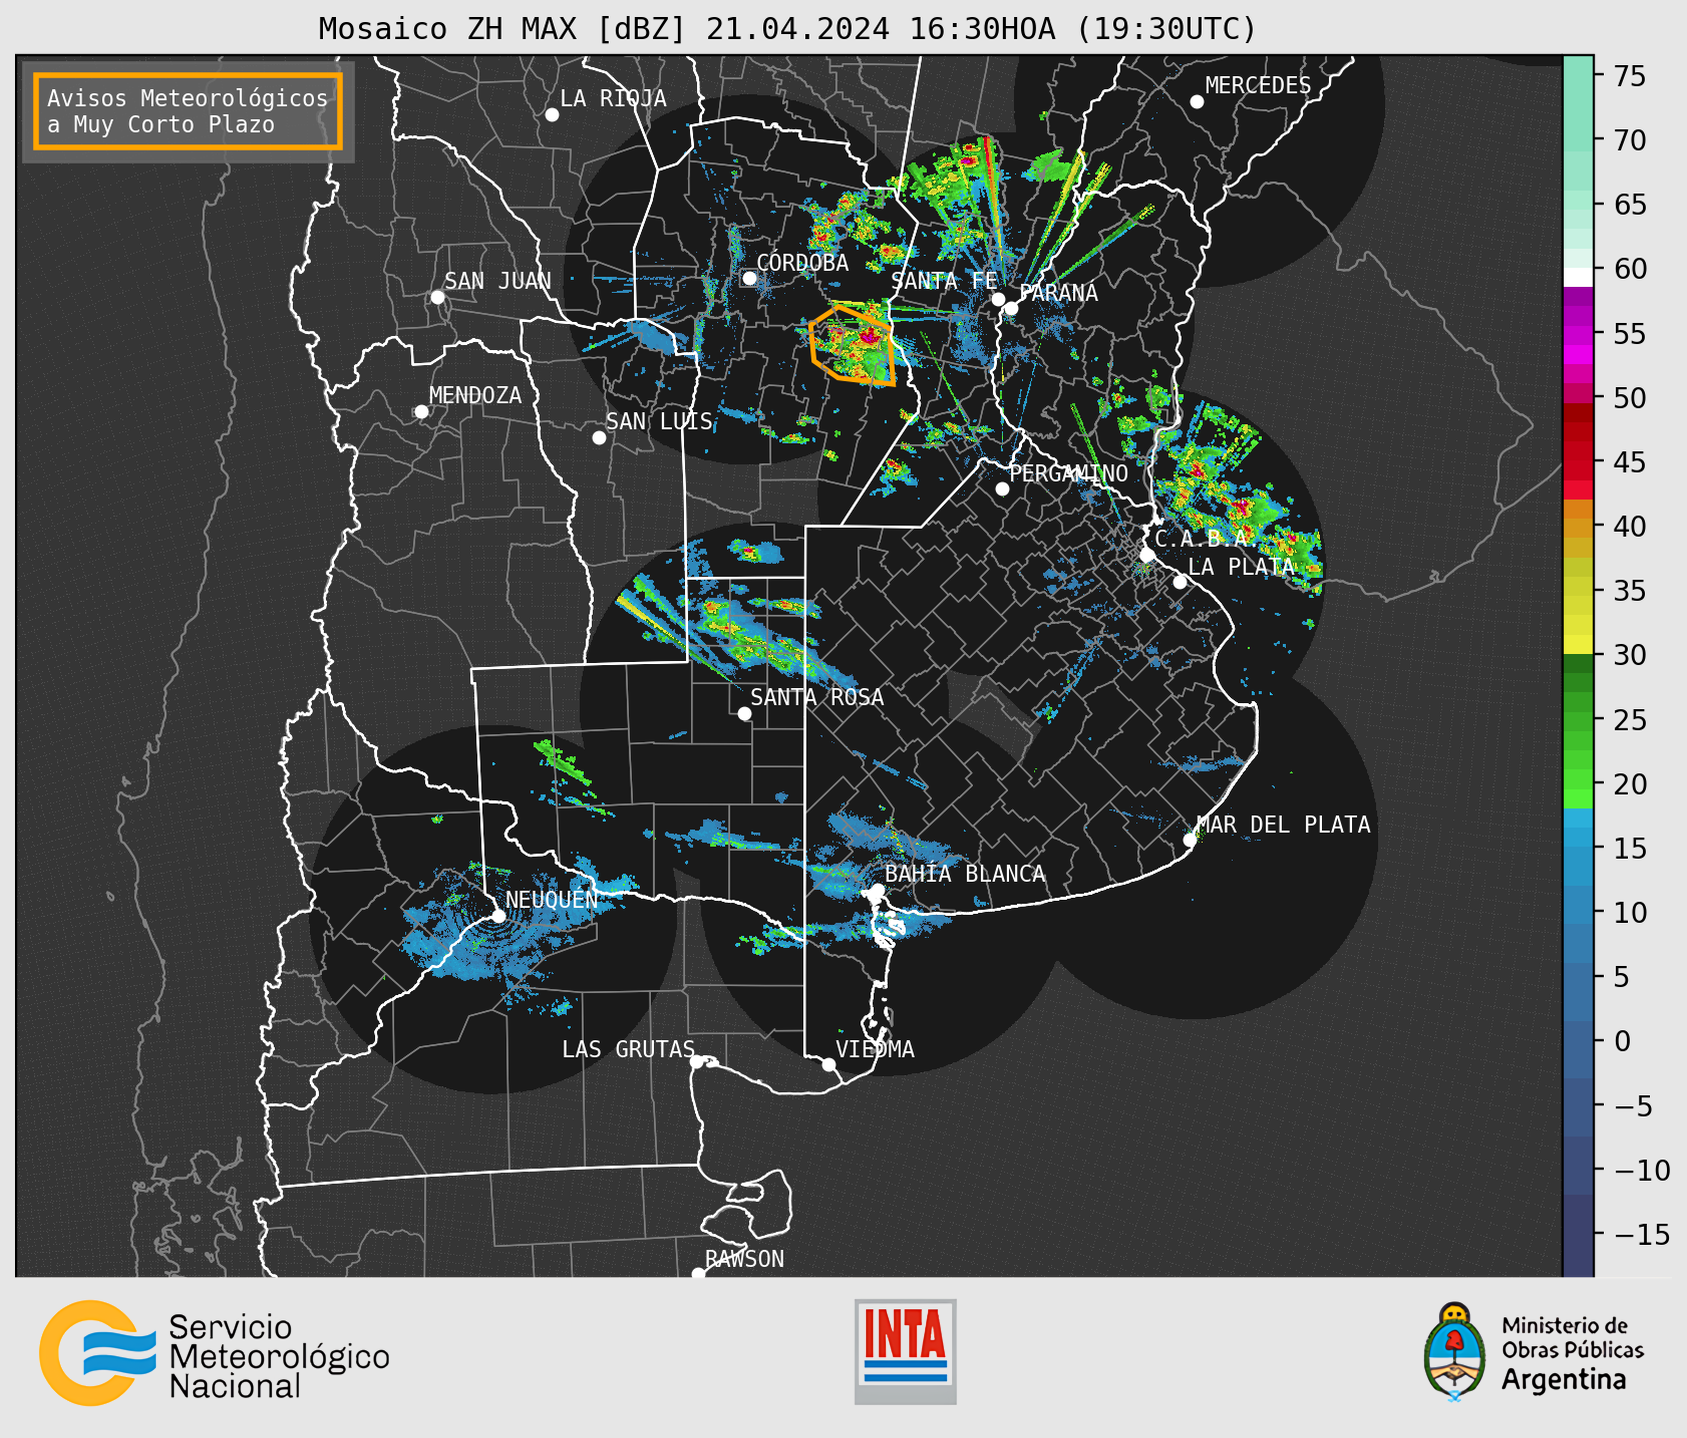Click the PERGAMINO city marker dot
Screen dimensions: 1687x1438
point(1002,489)
